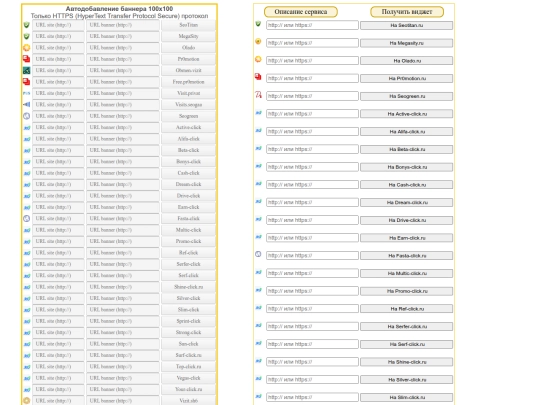Focus the URL field beside На Multic-click.ru
Image resolution: width=540 pixels, height=405 pixels.
312,273
